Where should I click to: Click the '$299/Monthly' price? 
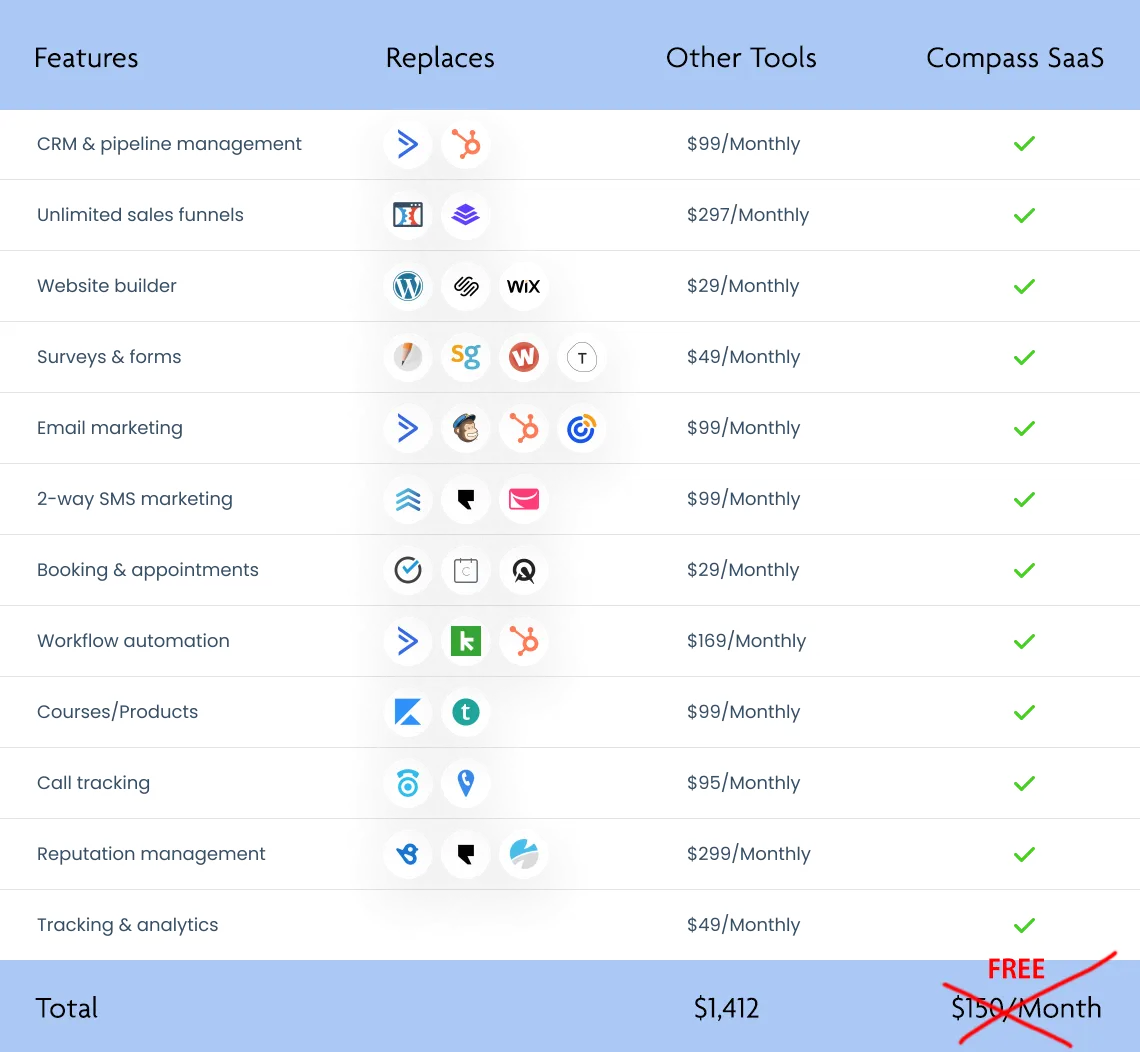[749, 854]
